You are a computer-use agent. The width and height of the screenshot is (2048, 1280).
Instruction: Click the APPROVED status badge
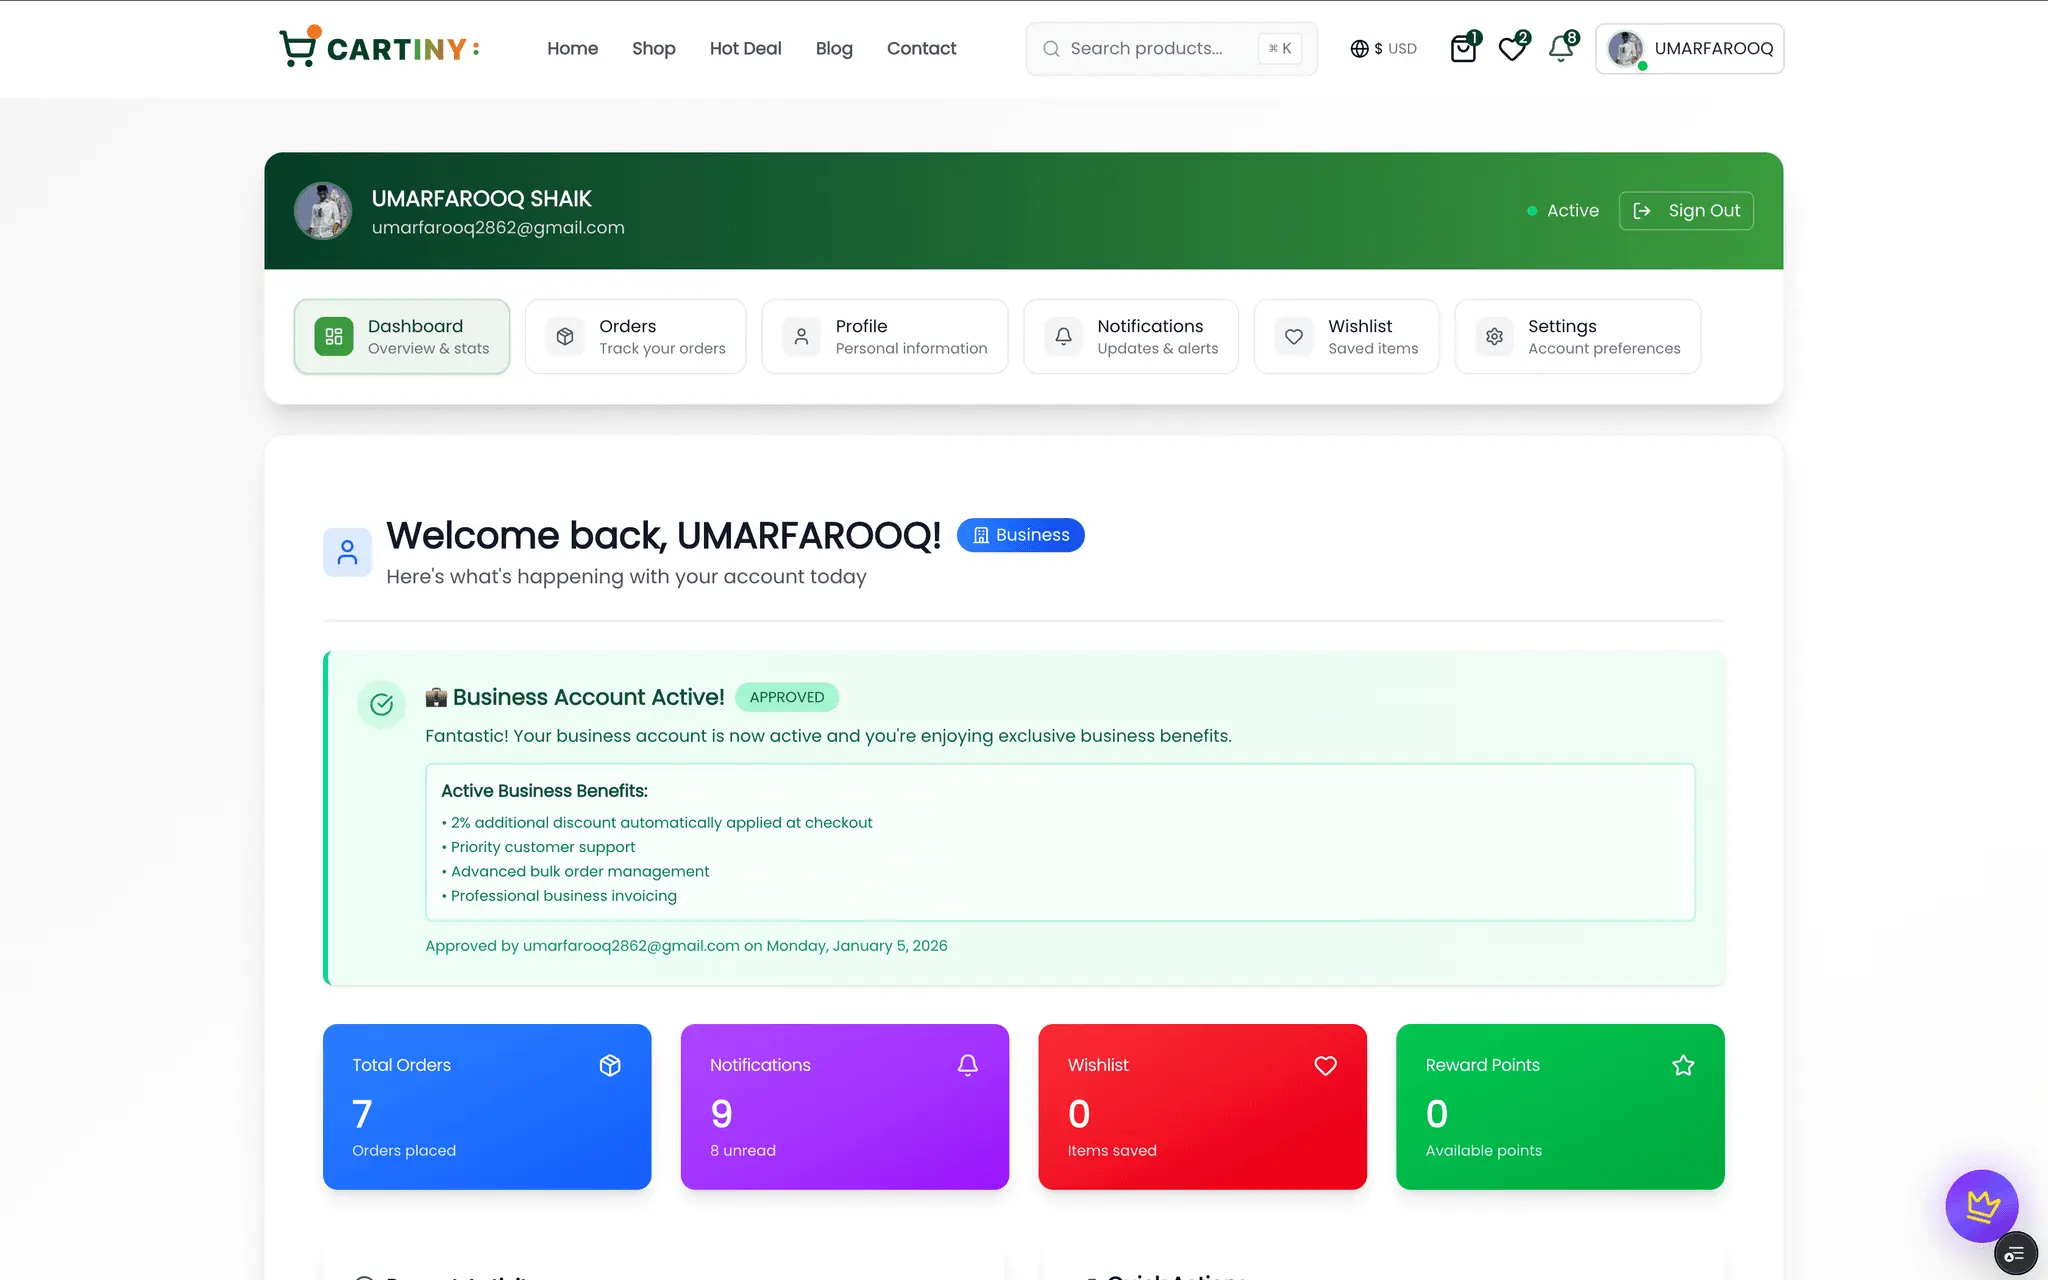tap(787, 697)
